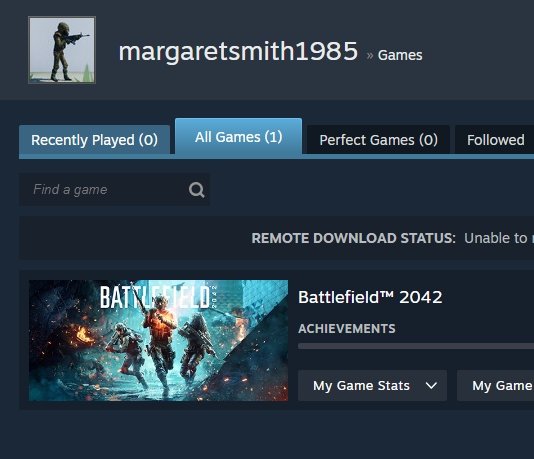
Task: Click the REMOTE DOWNLOAD STATUS label
Action: tap(353, 238)
